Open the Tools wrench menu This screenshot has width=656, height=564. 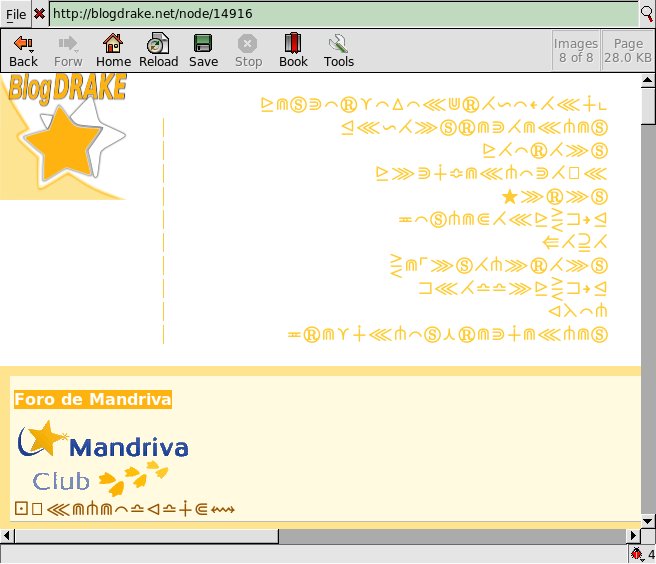339,50
